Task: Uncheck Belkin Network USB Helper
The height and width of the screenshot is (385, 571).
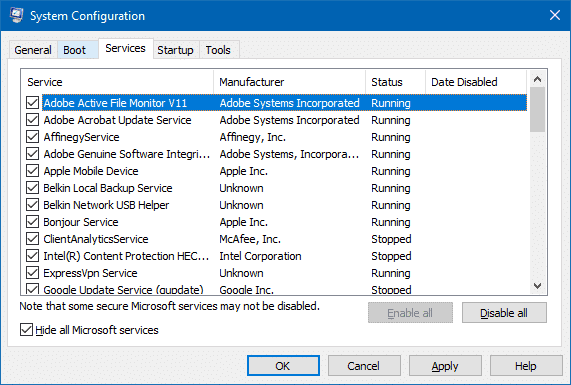Action: 32,205
